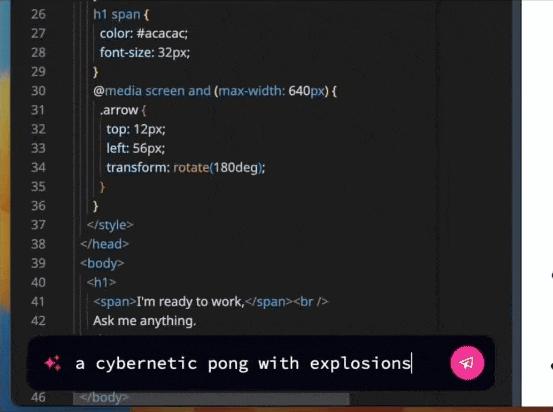The image size is (553, 412).
Task: Click the pink paper-plane send button
Action: (467, 363)
